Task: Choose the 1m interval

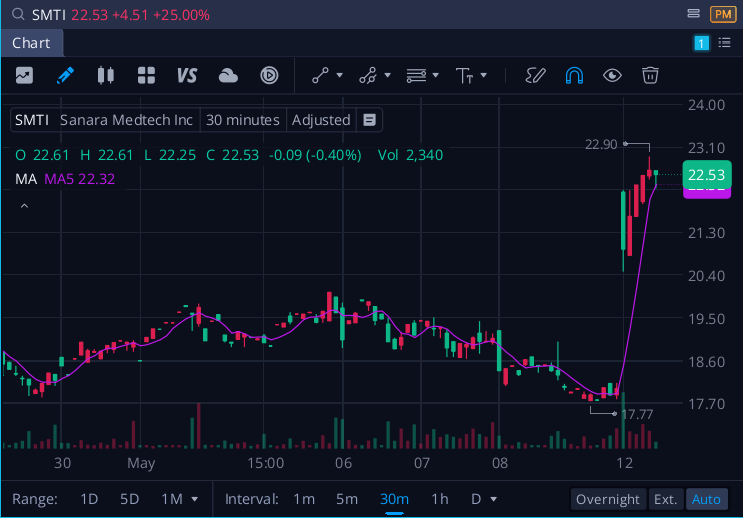Action: (x=304, y=499)
